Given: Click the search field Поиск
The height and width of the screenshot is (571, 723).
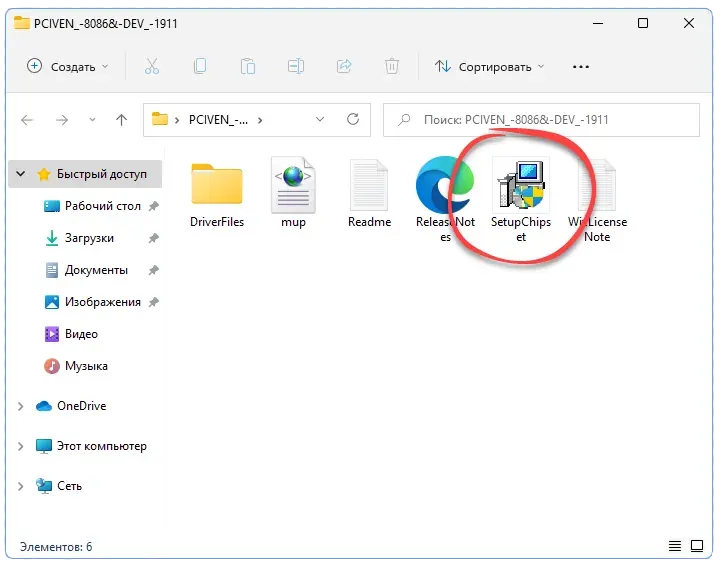Looking at the screenshot, I should coord(541,120).
